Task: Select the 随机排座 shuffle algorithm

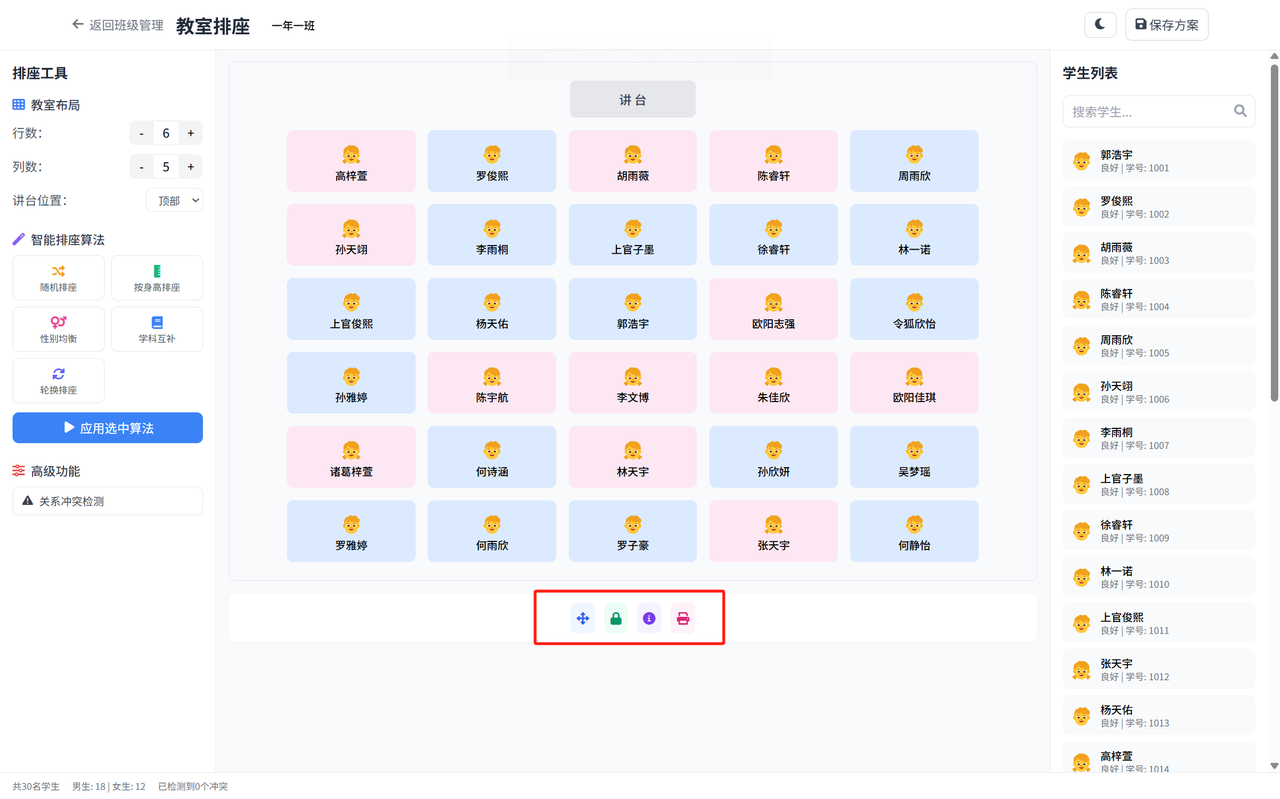Action: coord(58,278)
